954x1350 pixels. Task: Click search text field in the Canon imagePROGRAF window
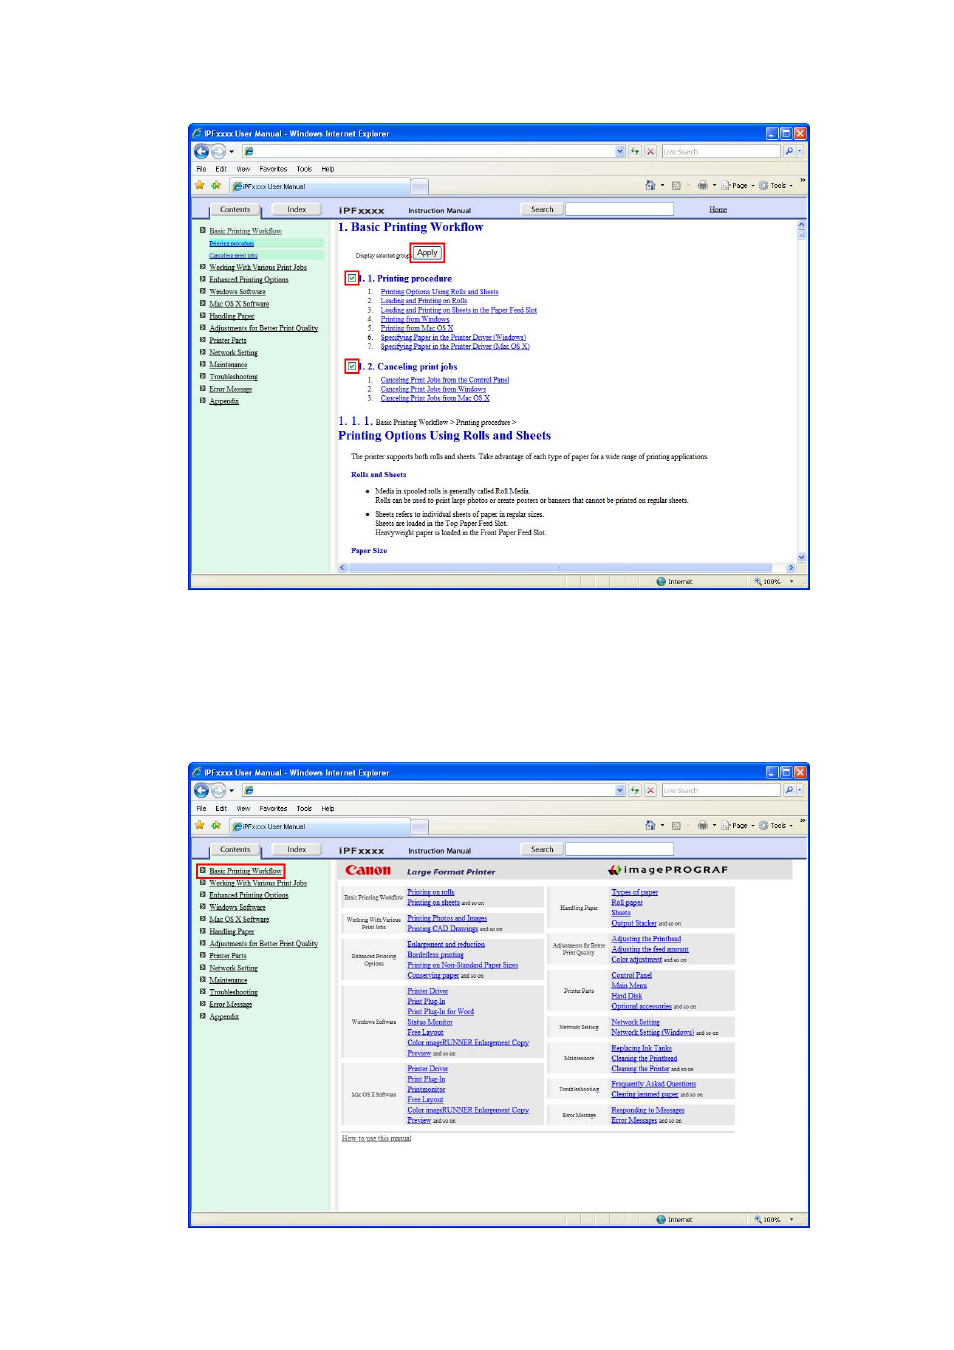pyautogui.click(x=619, y=849)
